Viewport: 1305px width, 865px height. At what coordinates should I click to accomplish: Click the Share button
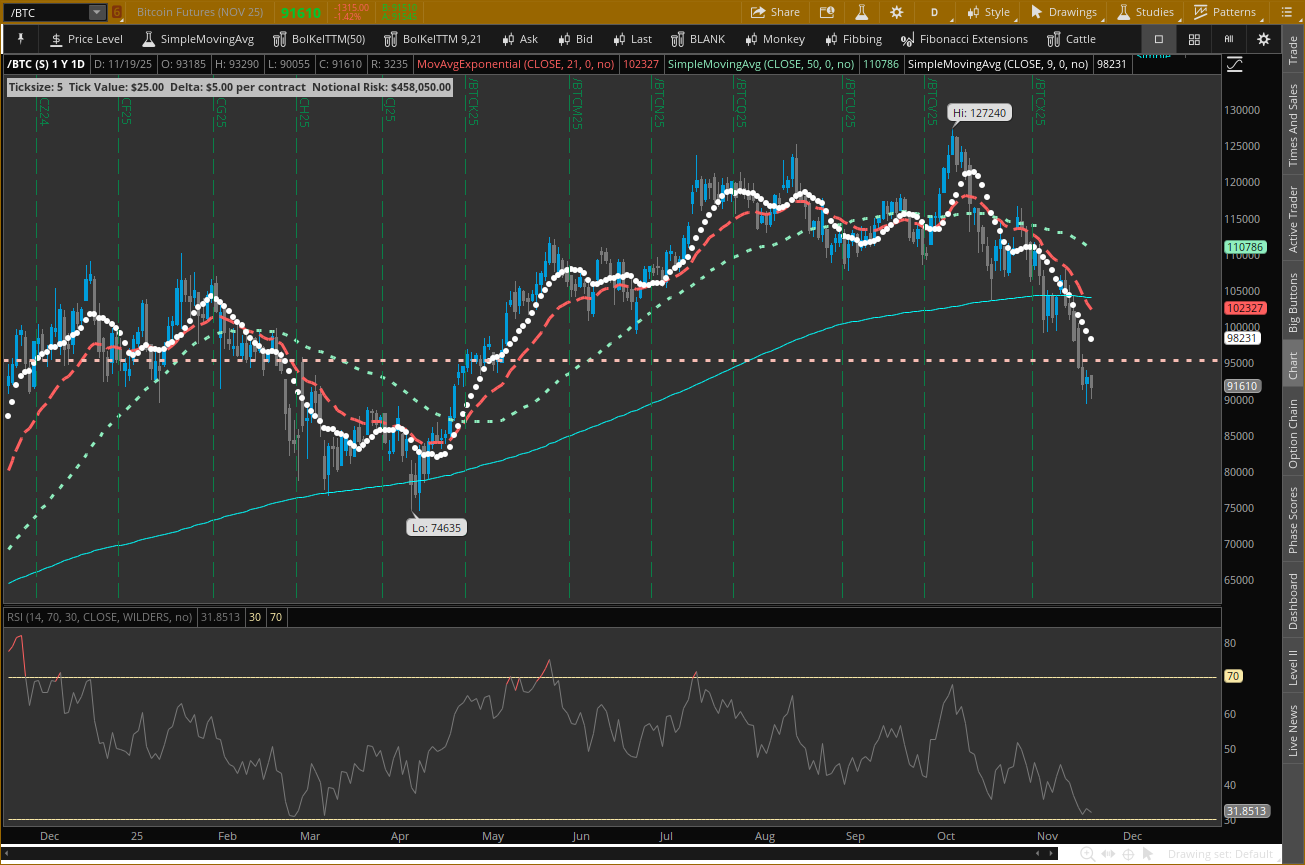[775, 12]
